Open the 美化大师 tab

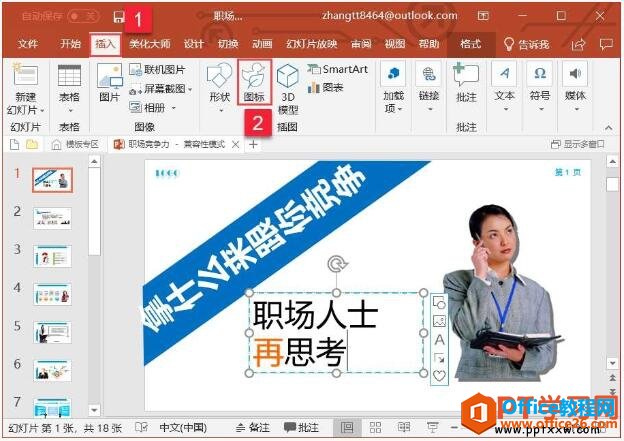pyautogui.click(x=150, y=44)
